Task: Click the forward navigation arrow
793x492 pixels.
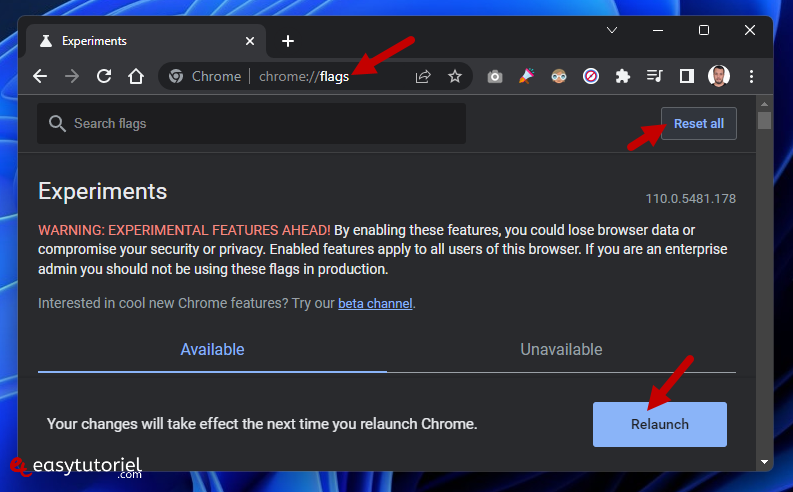Action: (x=72, y=76)
